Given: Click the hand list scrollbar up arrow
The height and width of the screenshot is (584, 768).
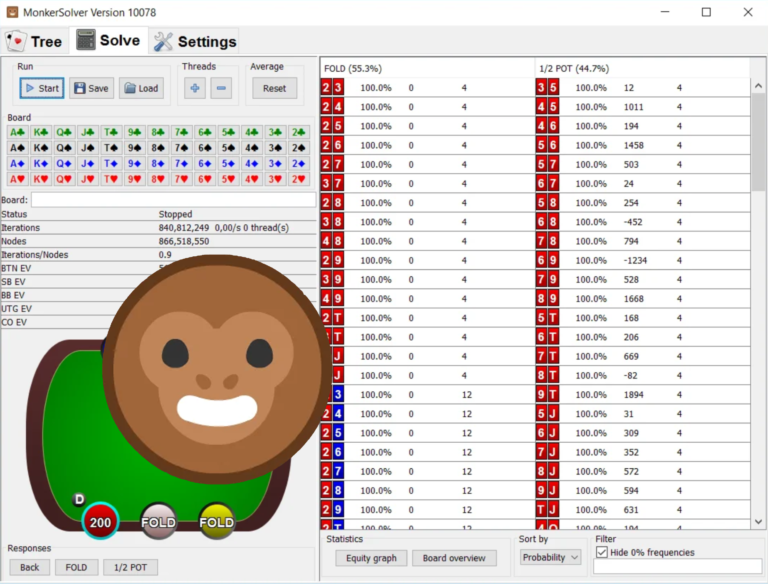Looking at the screenshot, I should point(758,86).
